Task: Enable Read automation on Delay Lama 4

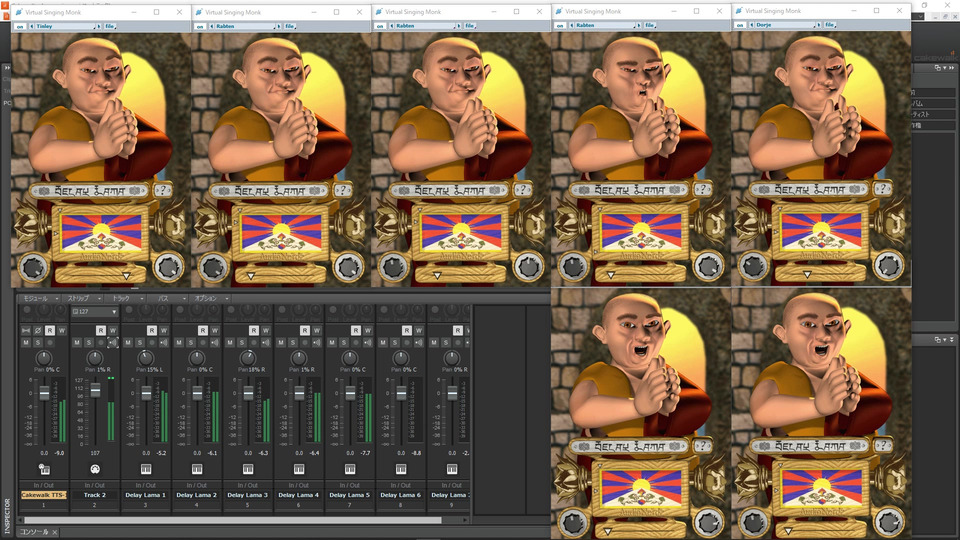Action: pos(304,330)
